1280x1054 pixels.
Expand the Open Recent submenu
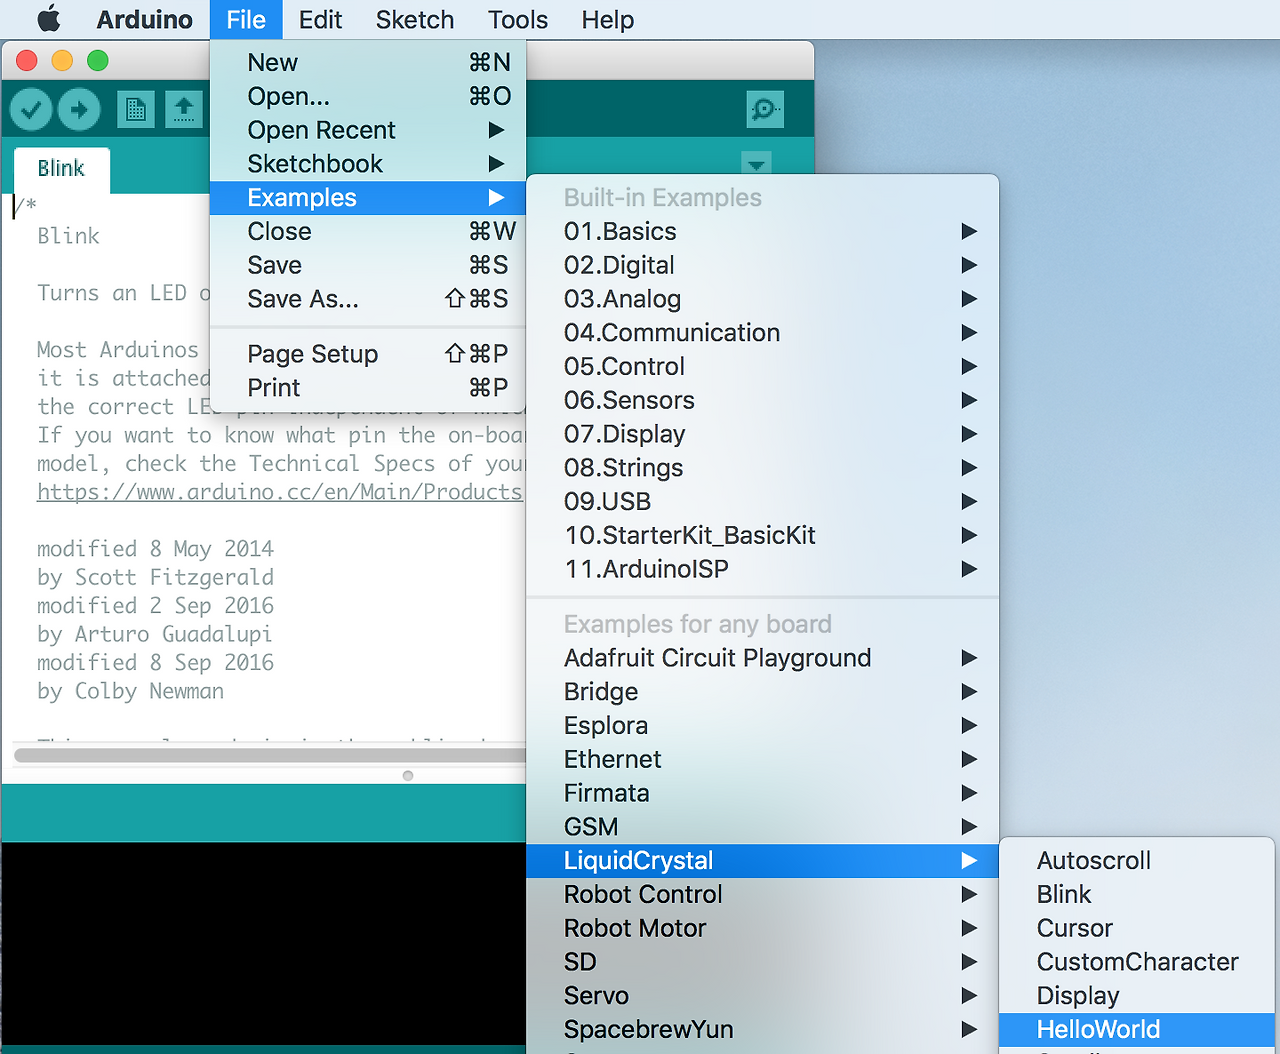321,130
